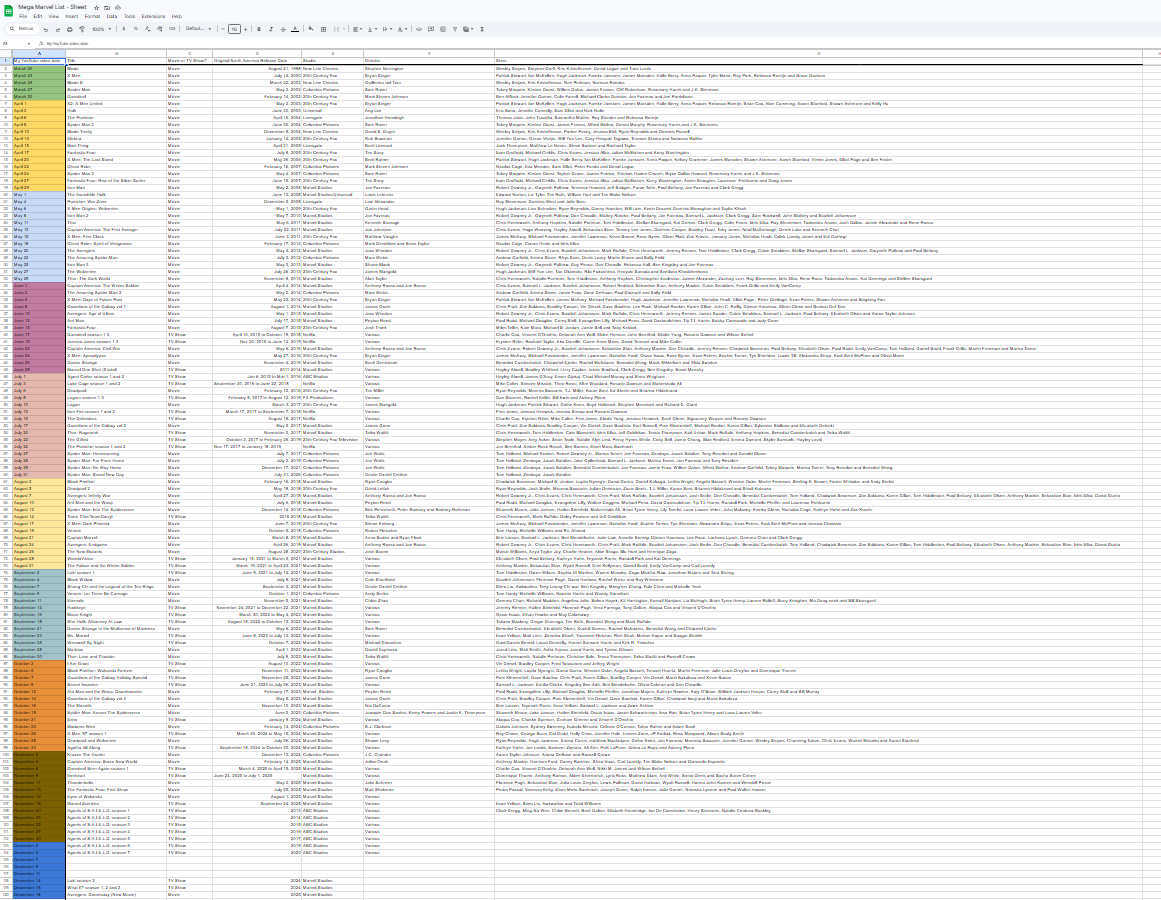Select the 'Director' header cell
Image resolution: width=1161 pixels, height=900 pixels.
coord(429,61)
